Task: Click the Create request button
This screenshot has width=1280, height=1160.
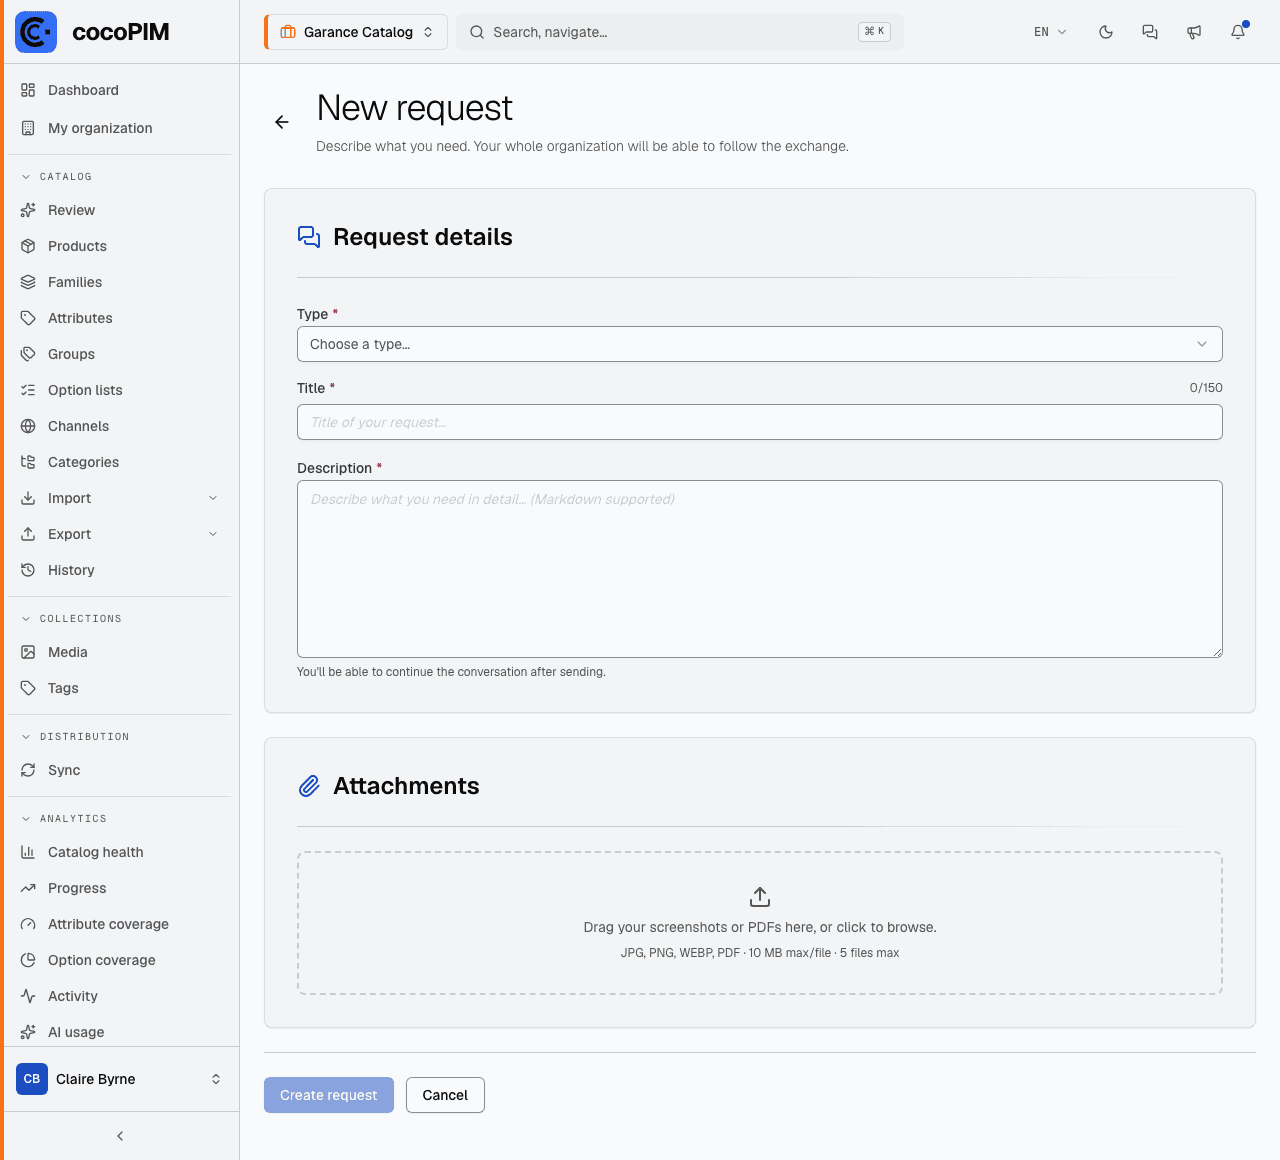Action: click(329, 1095)
